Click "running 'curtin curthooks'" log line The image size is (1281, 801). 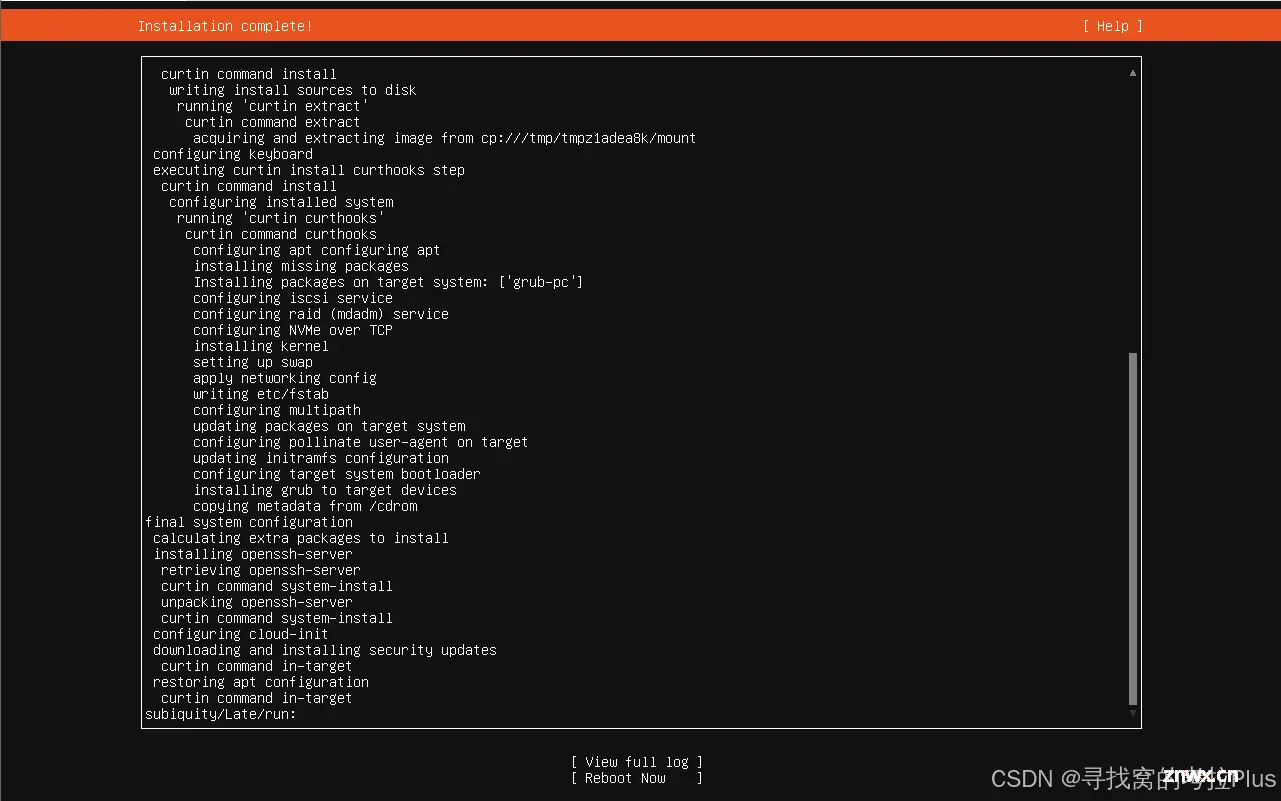click(x=281, y=218)
